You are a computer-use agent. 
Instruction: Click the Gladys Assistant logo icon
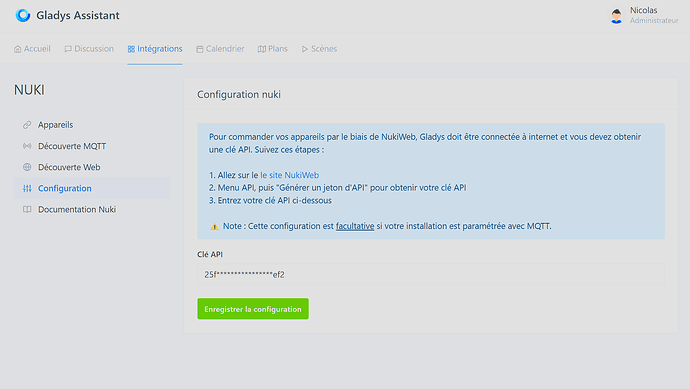pyautogui.click(x=23, y=15)
